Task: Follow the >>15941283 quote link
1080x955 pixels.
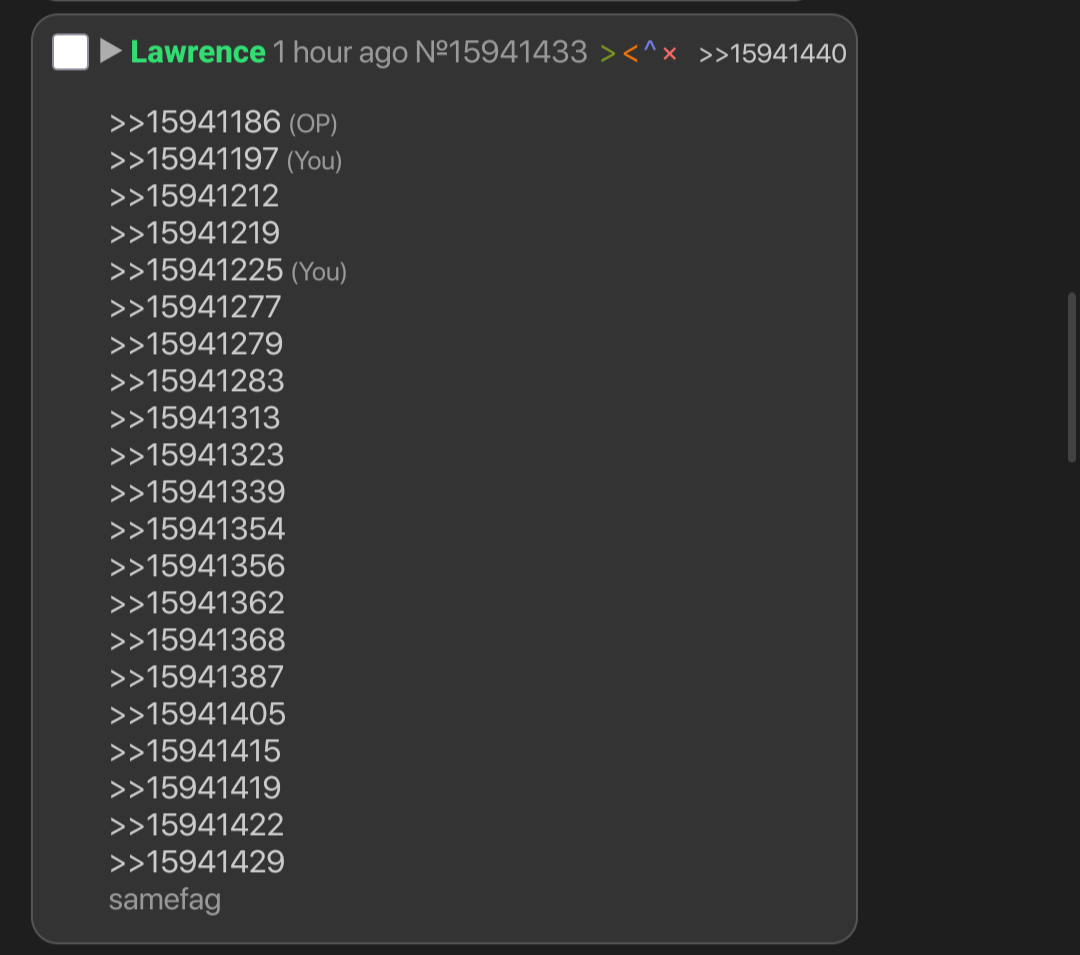Action: coord(197,381)
